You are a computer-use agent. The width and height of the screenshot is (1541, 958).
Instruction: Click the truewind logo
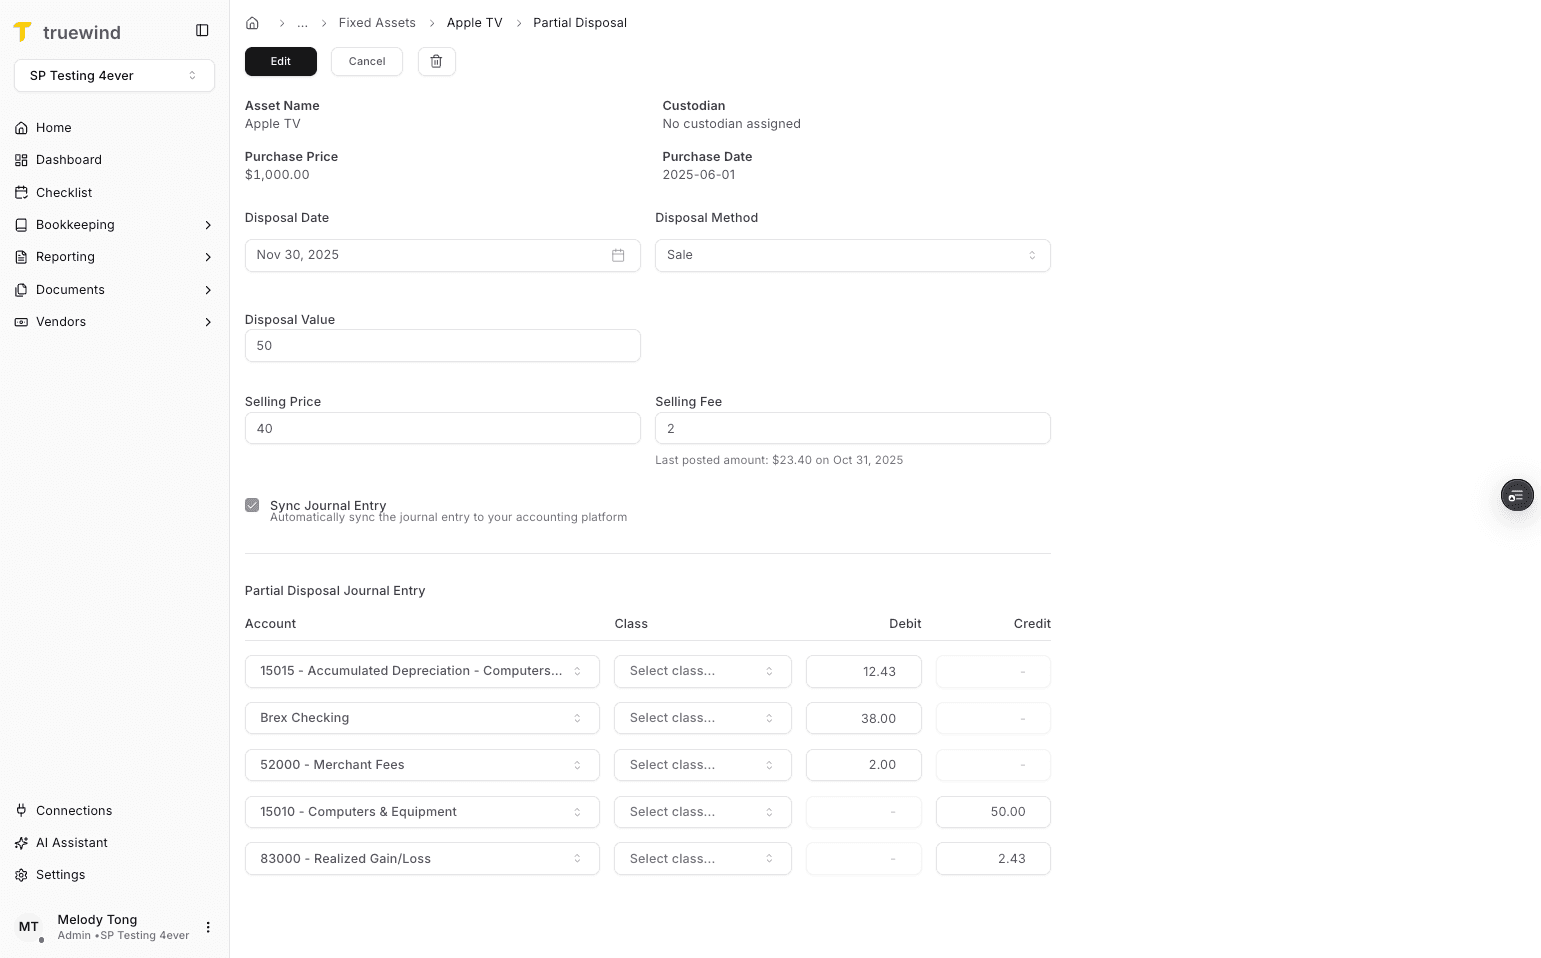click(x=66, y=31)
